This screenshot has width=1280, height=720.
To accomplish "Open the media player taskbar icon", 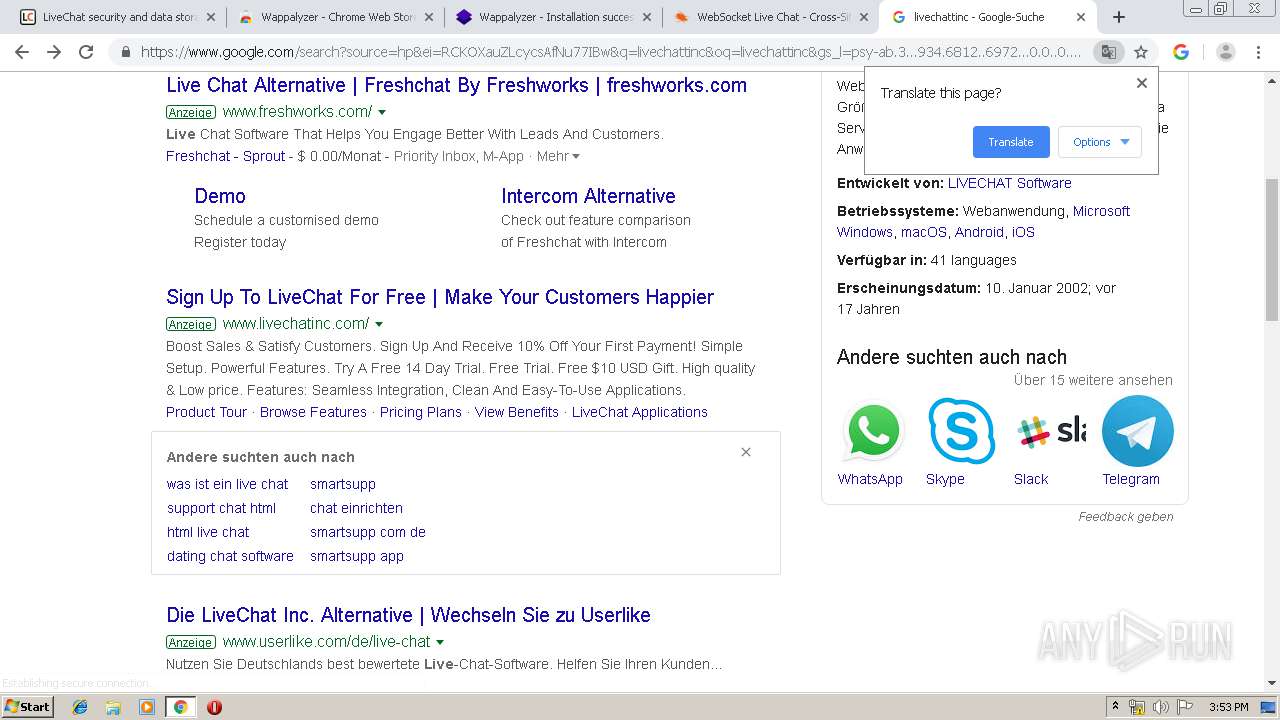I will (x=147, y=707).
